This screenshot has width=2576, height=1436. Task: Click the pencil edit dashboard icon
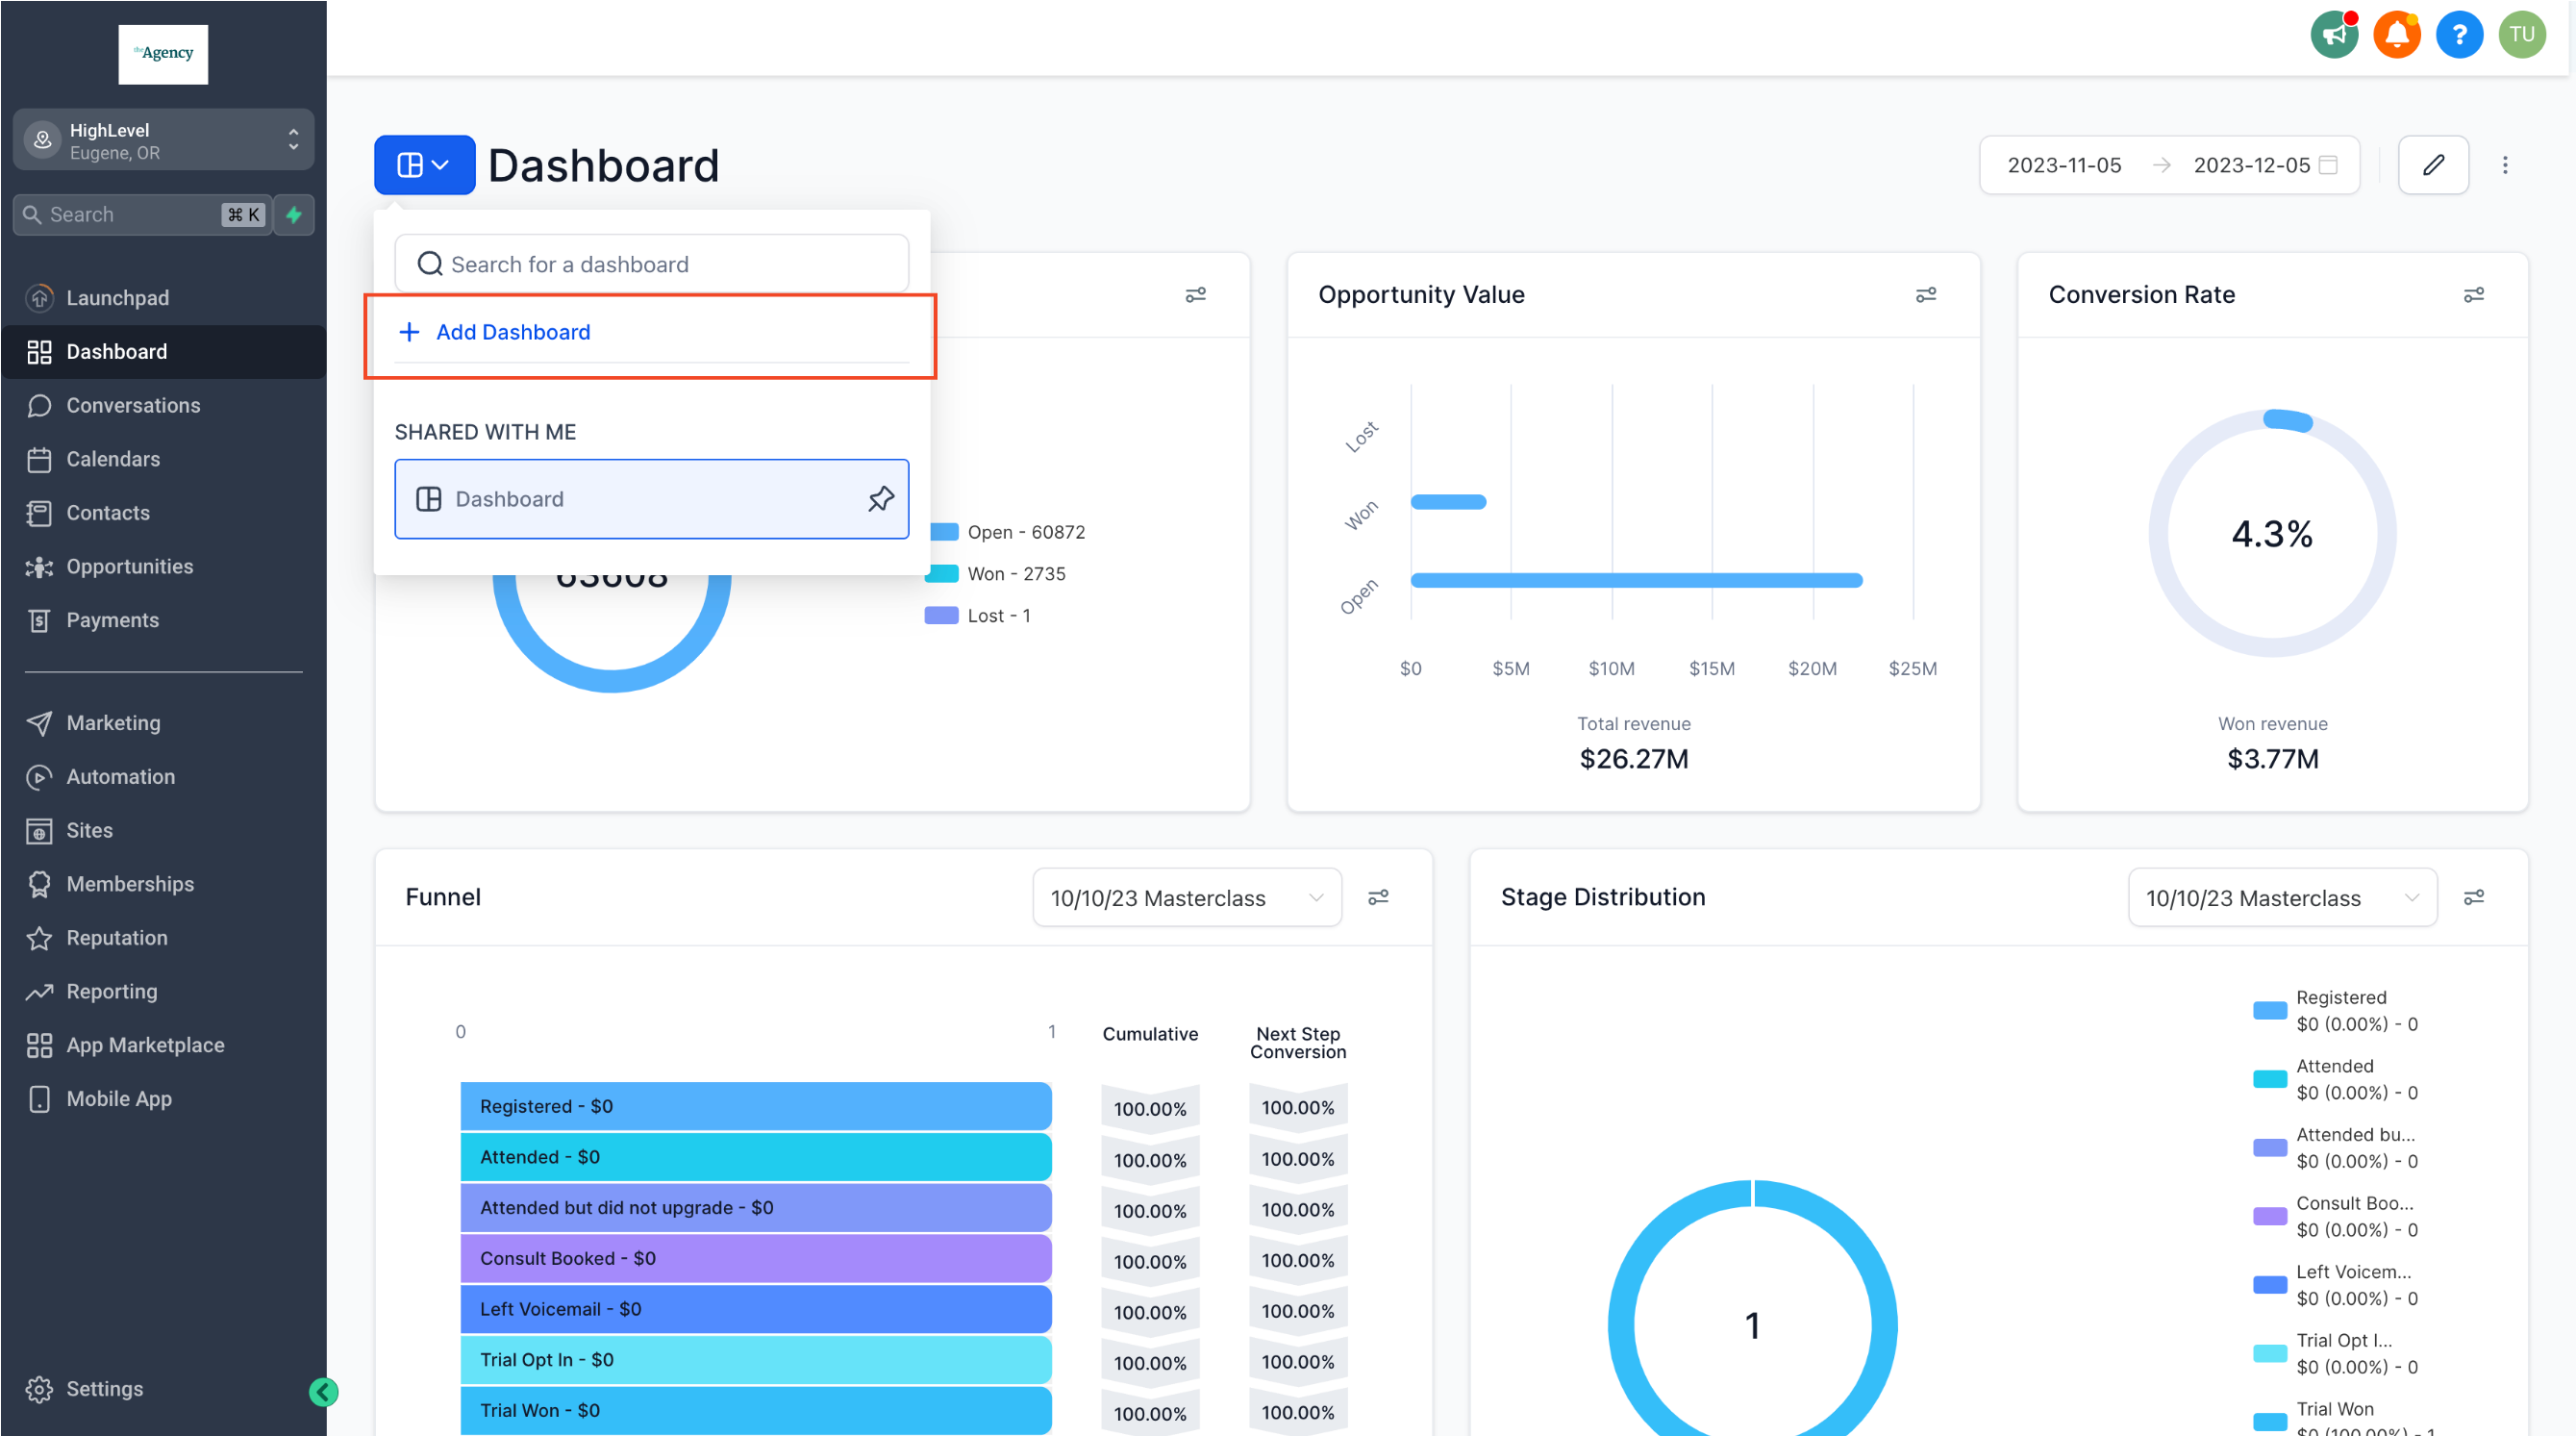point(2432,165)
